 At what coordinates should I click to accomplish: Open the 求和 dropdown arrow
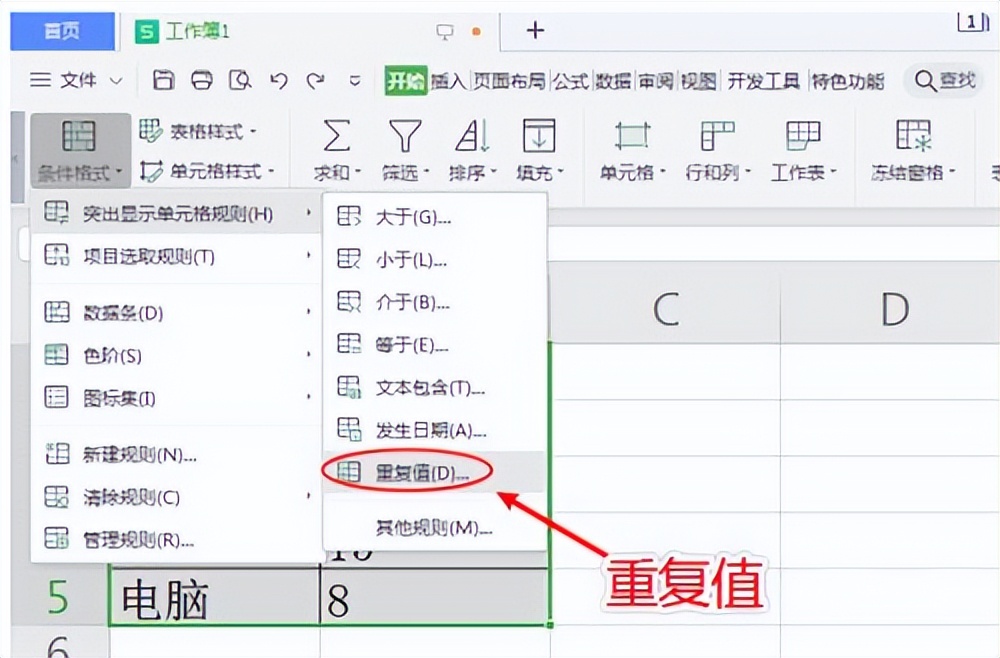(x=357, y=172)
